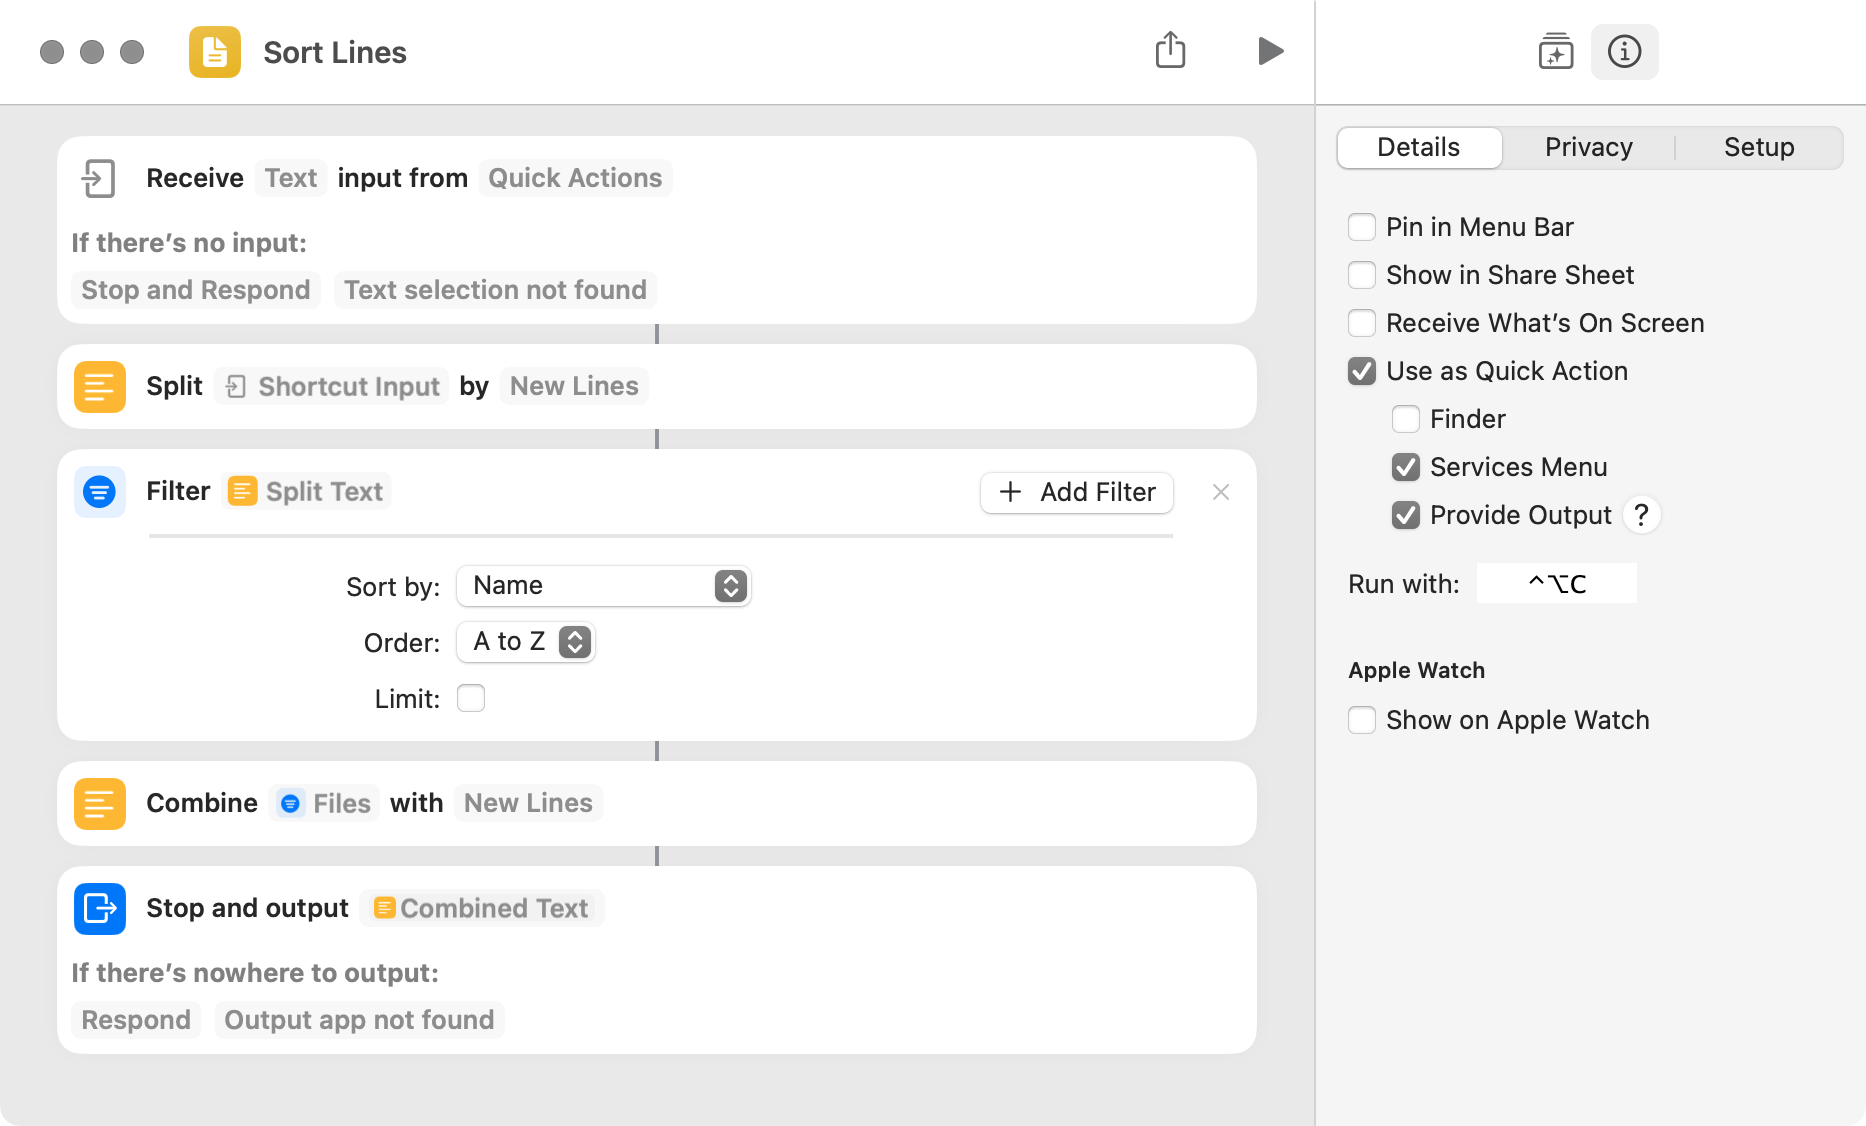Screen dimensions: 1866x1126
Task: Switch to the Setup tab
Action: coord(1759,148)
